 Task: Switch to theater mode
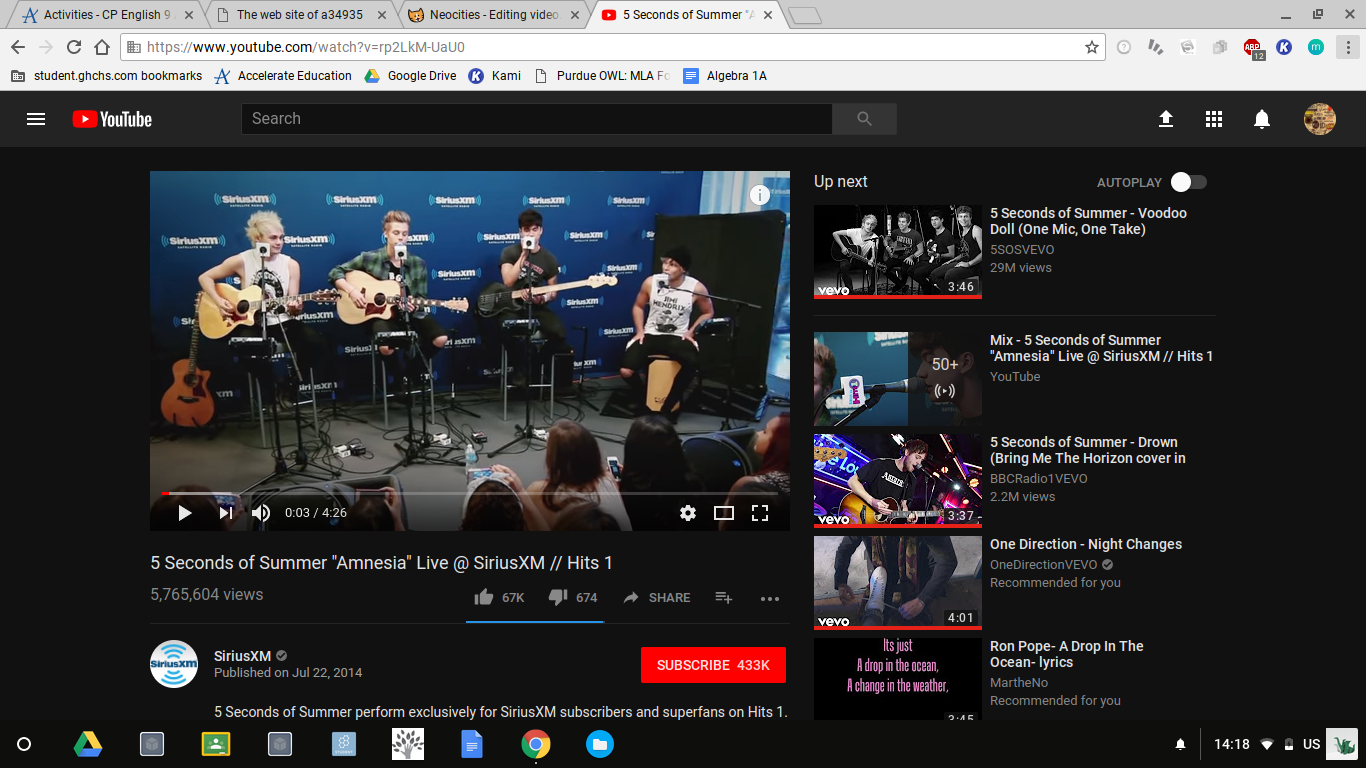(724, 513)
